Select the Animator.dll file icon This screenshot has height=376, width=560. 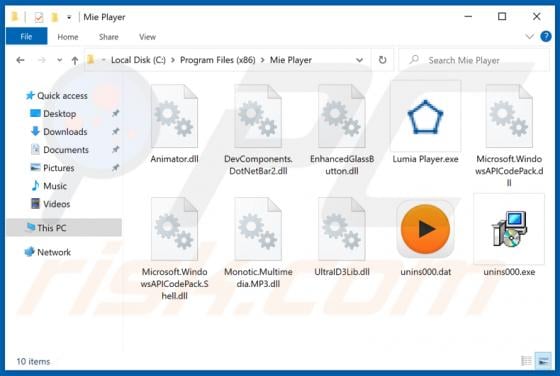pos(174,116)
